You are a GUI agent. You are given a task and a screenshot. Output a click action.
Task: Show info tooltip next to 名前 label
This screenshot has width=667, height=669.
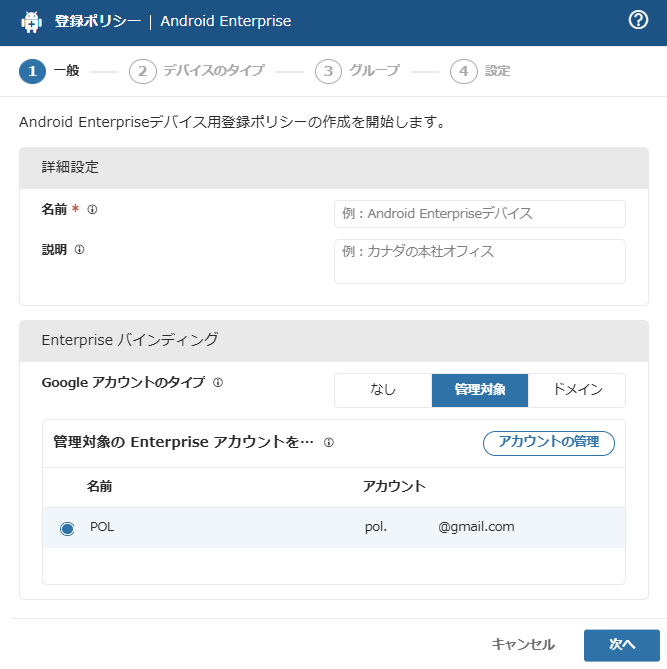[92, 209]
